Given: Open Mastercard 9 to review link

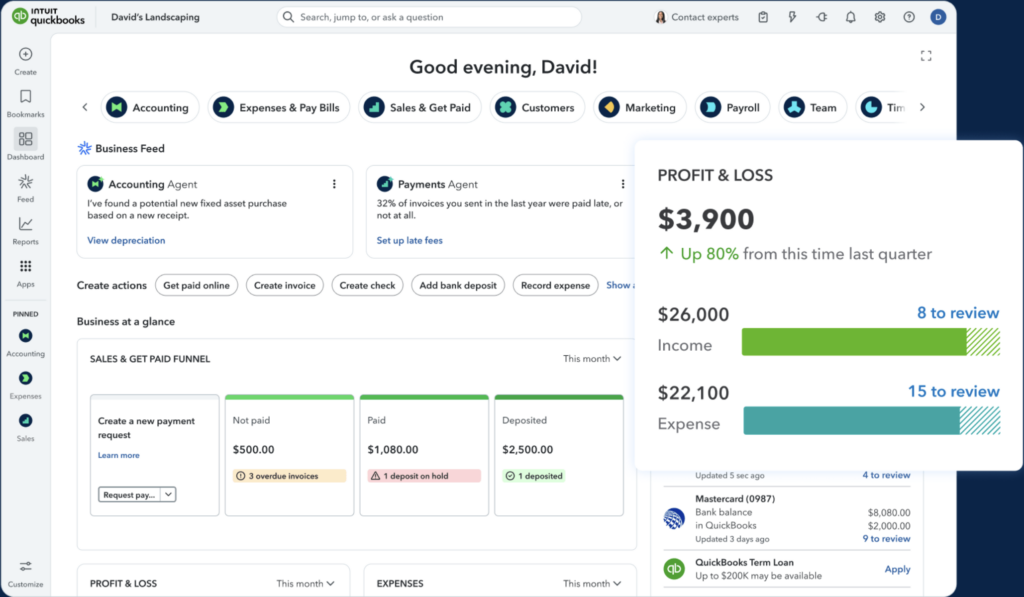Looking at the screenshot, I should (x=886, y=539).
